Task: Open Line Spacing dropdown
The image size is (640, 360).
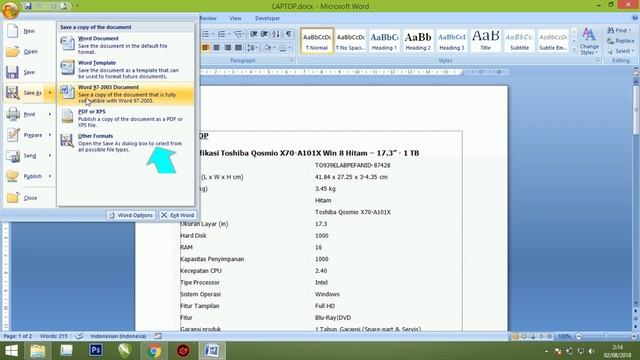Action: tap(253, 48)
